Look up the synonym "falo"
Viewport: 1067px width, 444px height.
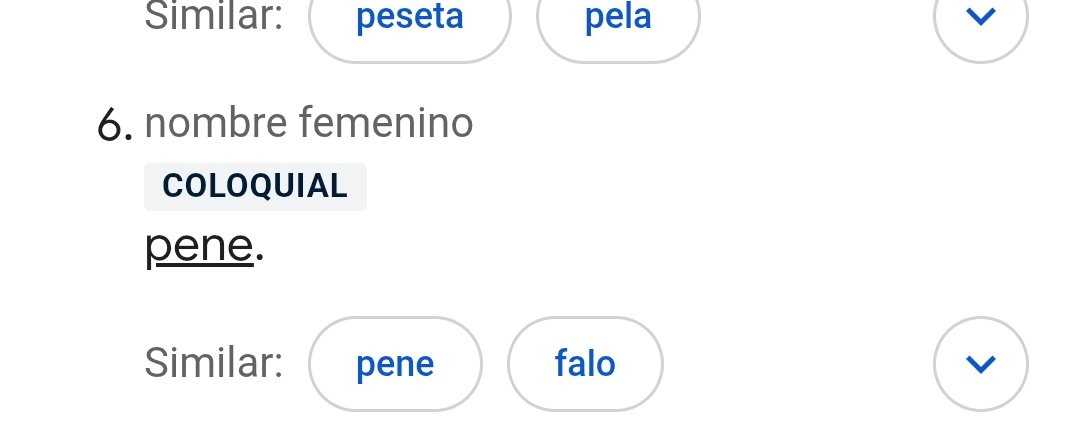(x=585, y=364)
